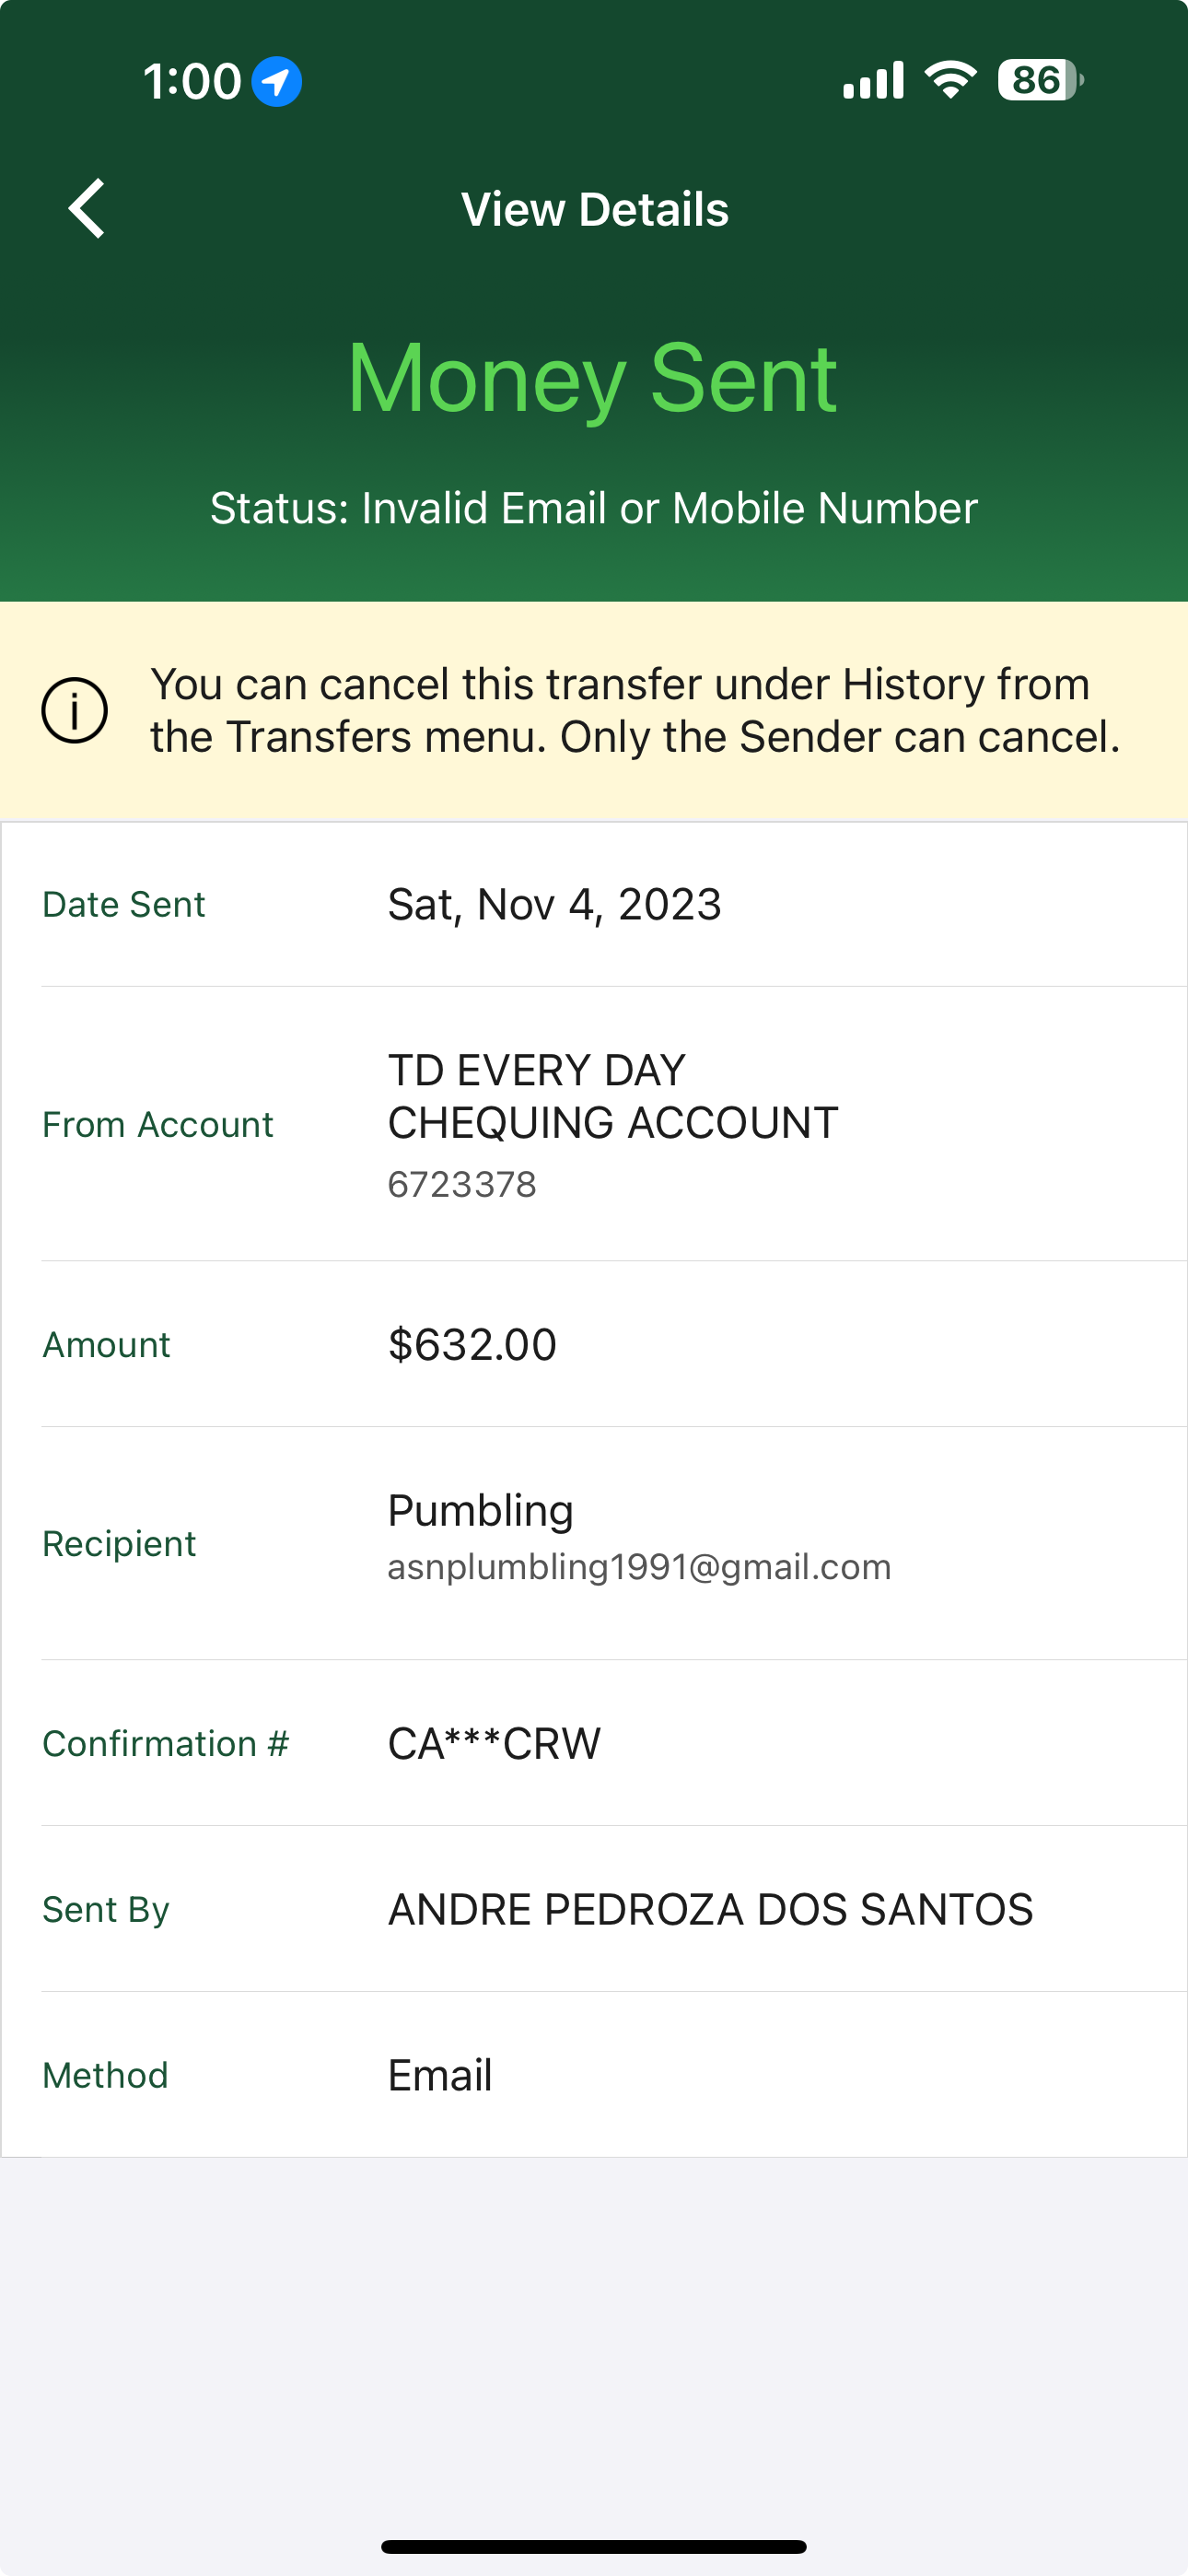
Task: Tap the circled info icon in banner
Action: pyautogui.click(x=74, y=711)
